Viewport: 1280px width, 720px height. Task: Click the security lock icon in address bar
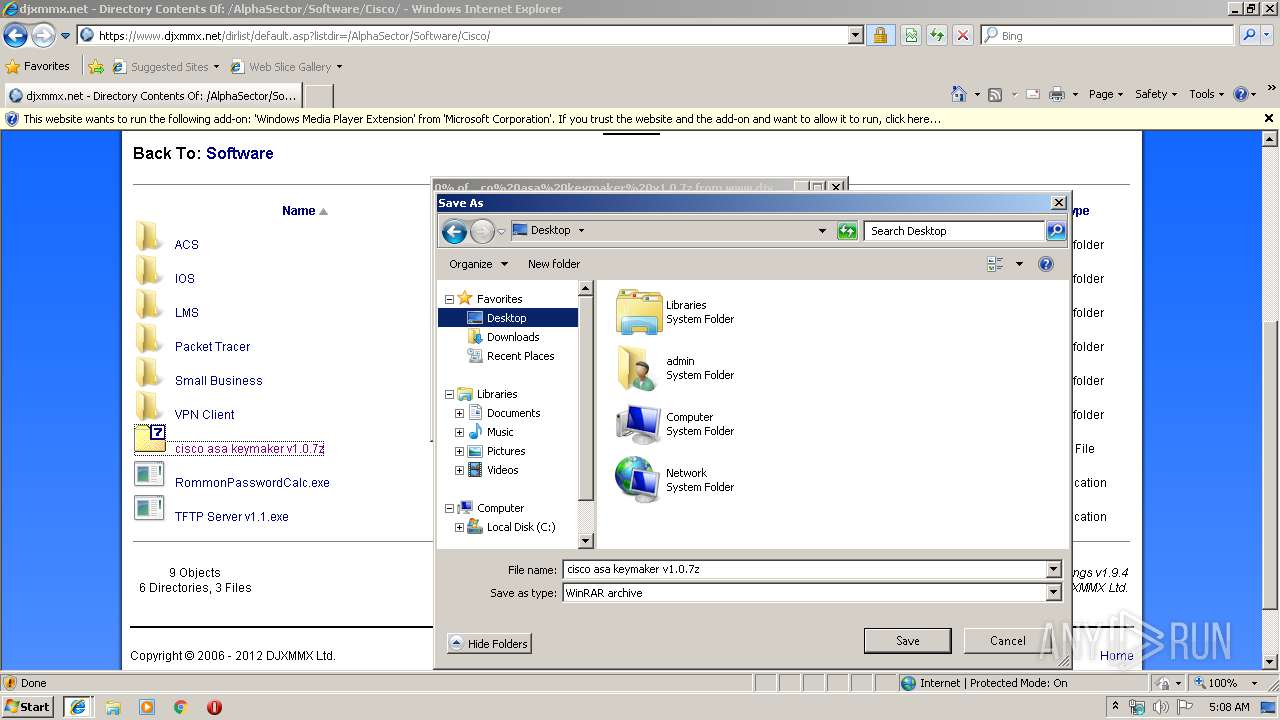click(x=880, y=35)
